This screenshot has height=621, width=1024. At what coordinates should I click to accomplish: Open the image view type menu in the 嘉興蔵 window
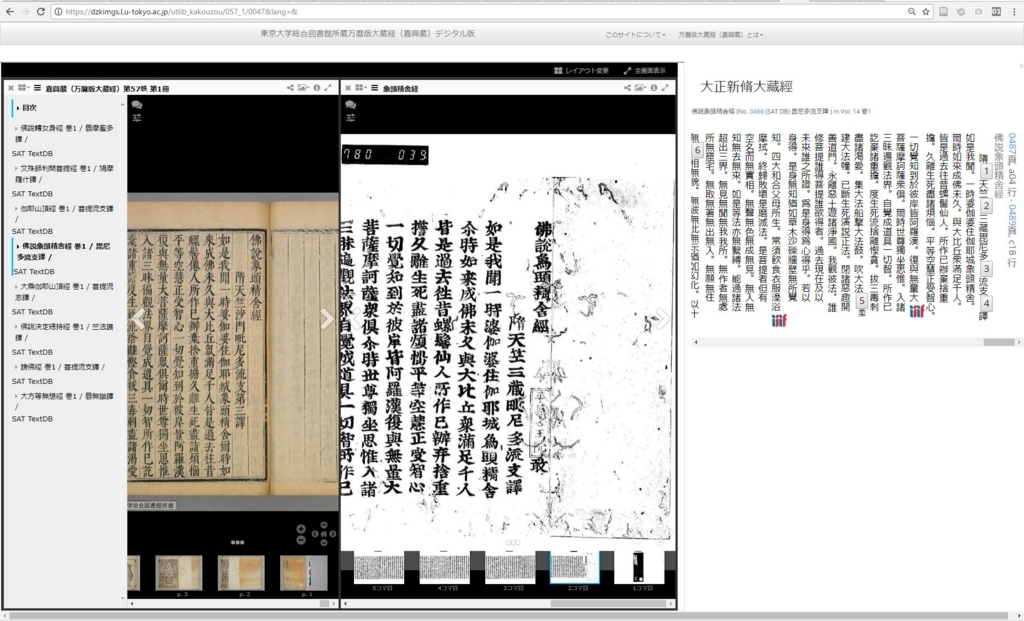point(303,88)
